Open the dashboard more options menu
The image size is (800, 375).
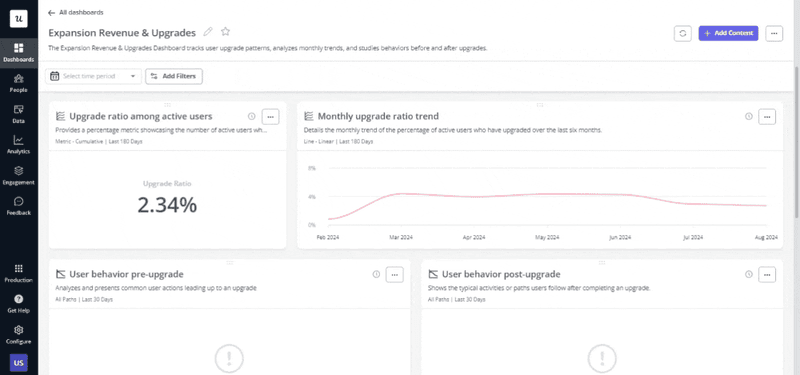(x=774, y=33)
